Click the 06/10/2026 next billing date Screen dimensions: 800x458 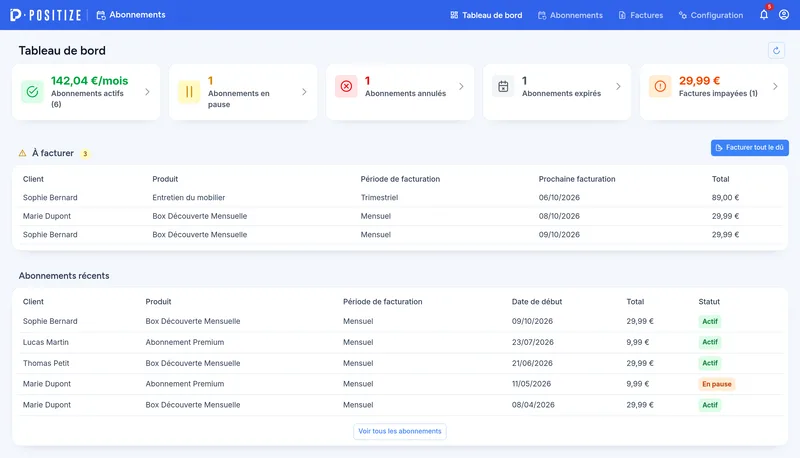[559, 197]
